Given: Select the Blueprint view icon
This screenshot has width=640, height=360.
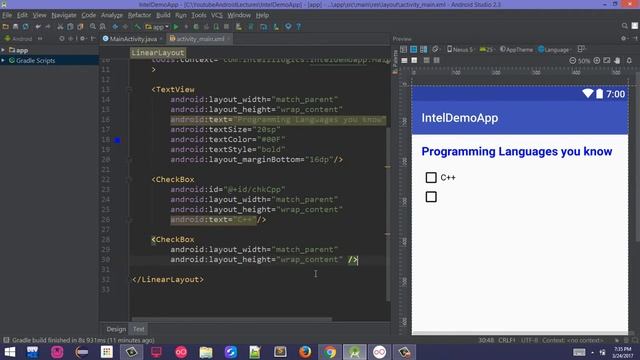Looking at the screenshot, I should [413, 49].
